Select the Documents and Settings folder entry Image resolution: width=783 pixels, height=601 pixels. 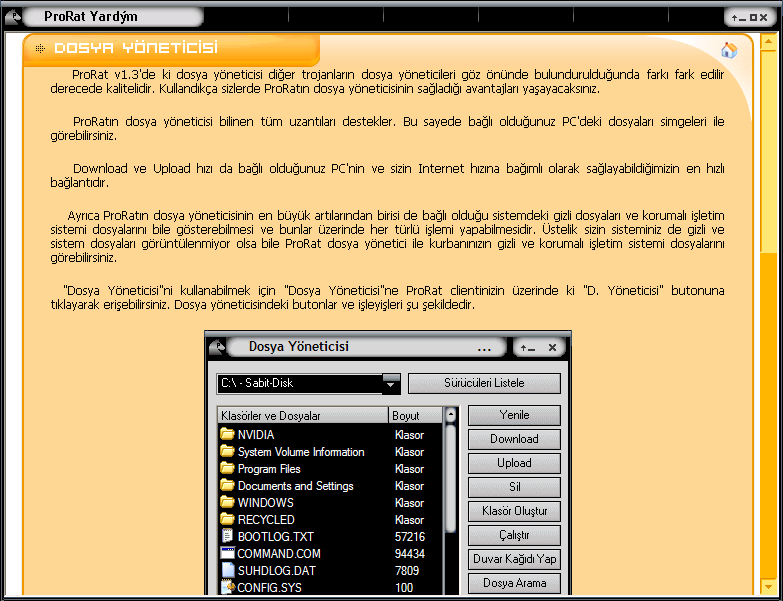click(295, 486)
